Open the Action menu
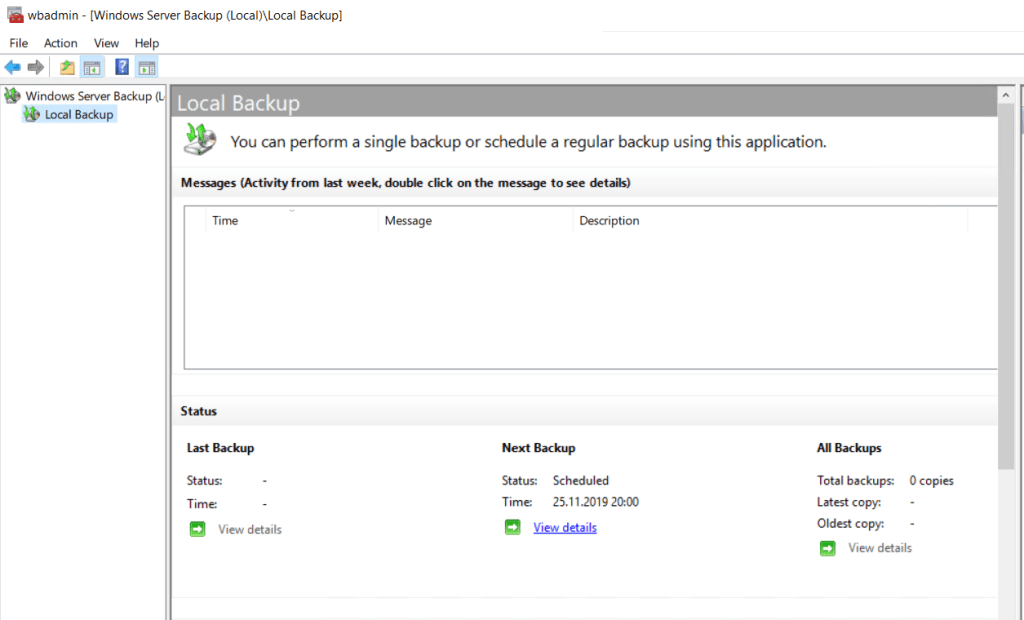1024x620 pixels. [x=60, y=43]
